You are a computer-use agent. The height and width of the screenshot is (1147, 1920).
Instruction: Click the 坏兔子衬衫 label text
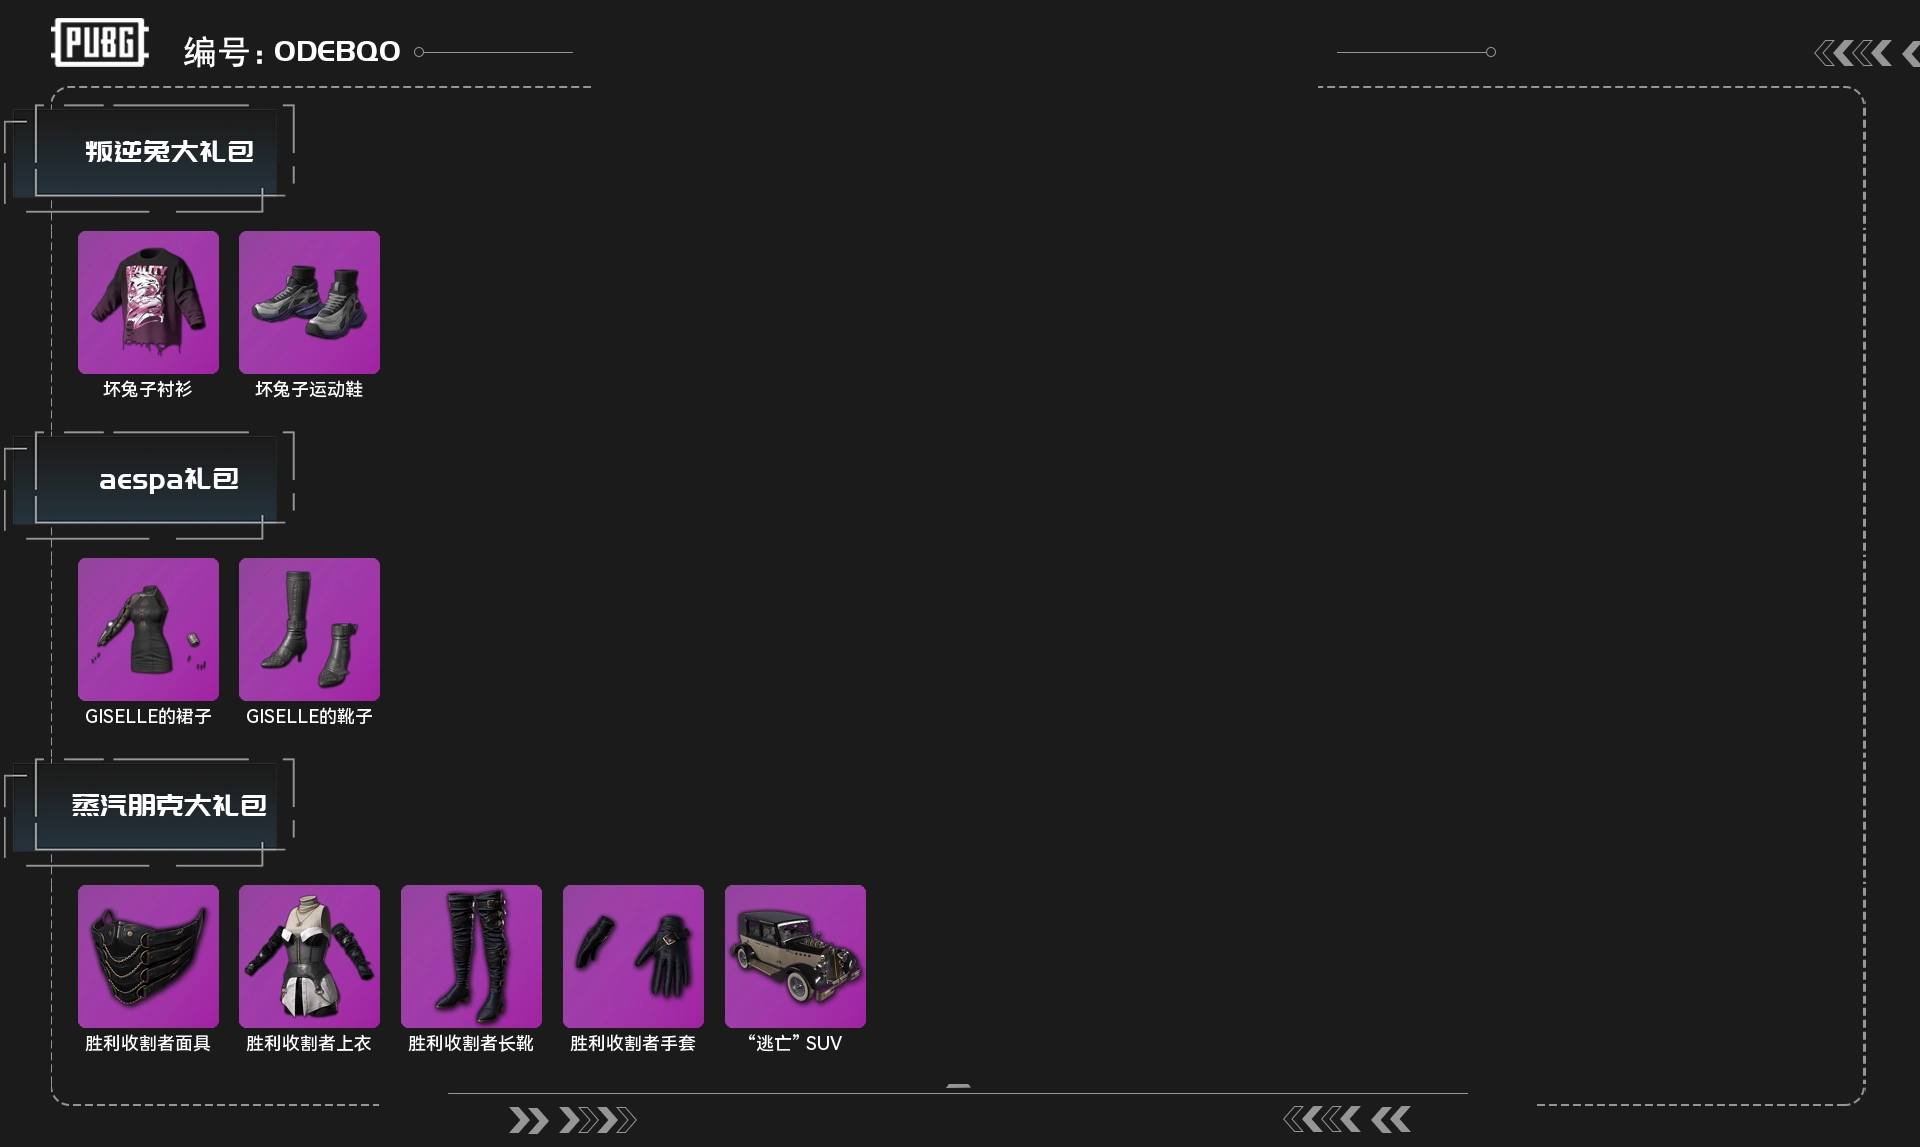148,389
